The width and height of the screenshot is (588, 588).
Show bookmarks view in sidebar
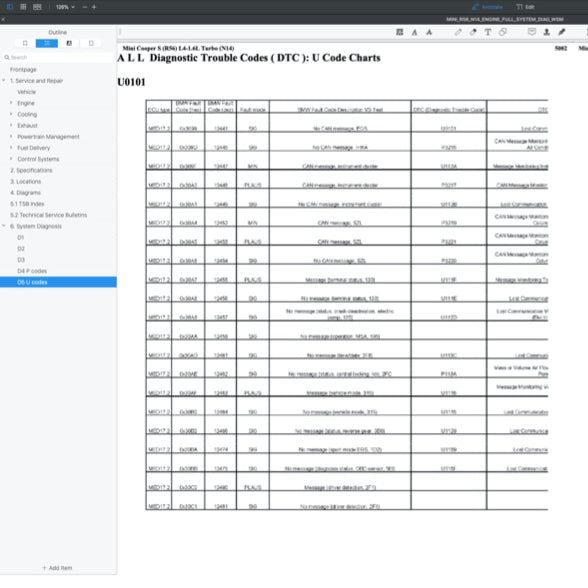point(69,44)
